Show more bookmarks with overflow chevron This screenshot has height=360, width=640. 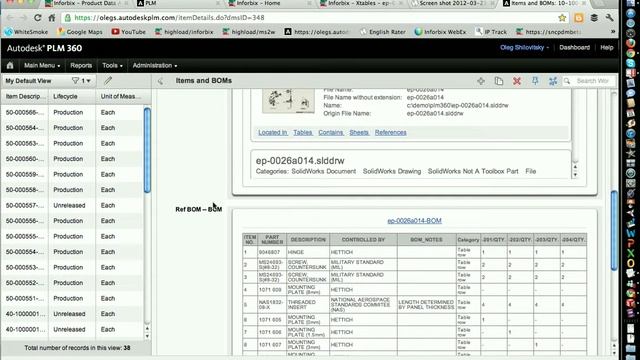coord(613,31)
